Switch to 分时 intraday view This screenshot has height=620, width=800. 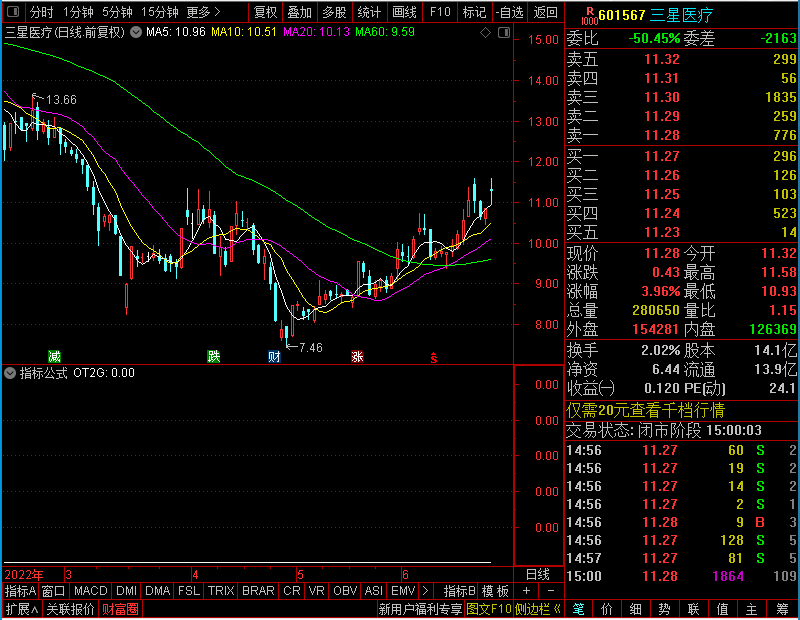(x=41, y=12)
